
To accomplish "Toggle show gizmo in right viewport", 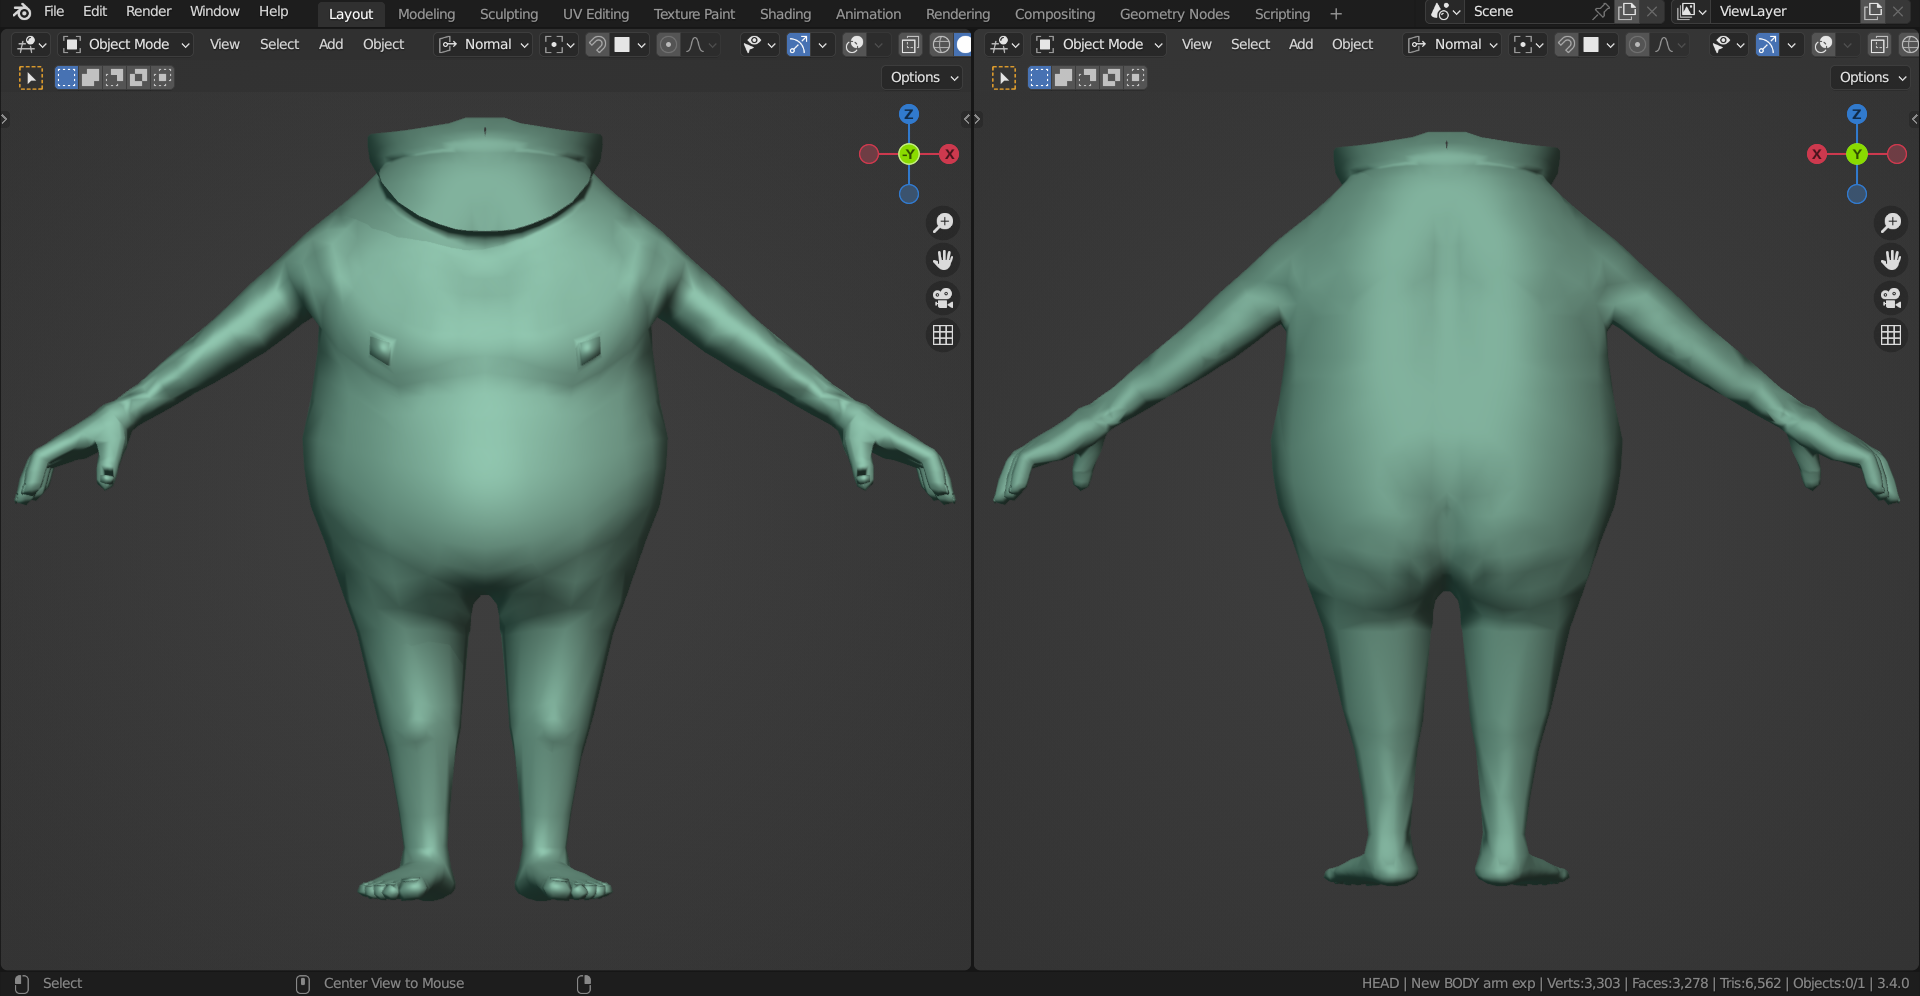I will coord(1767,45).
